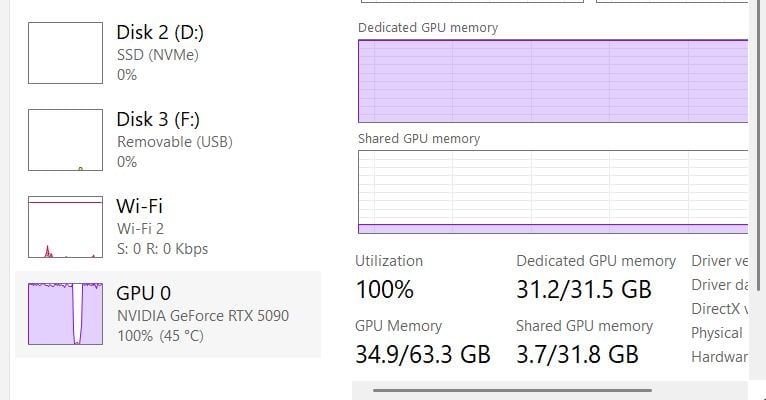
Task: Select the Disk 3 (F:) title text
Action: 159,119
